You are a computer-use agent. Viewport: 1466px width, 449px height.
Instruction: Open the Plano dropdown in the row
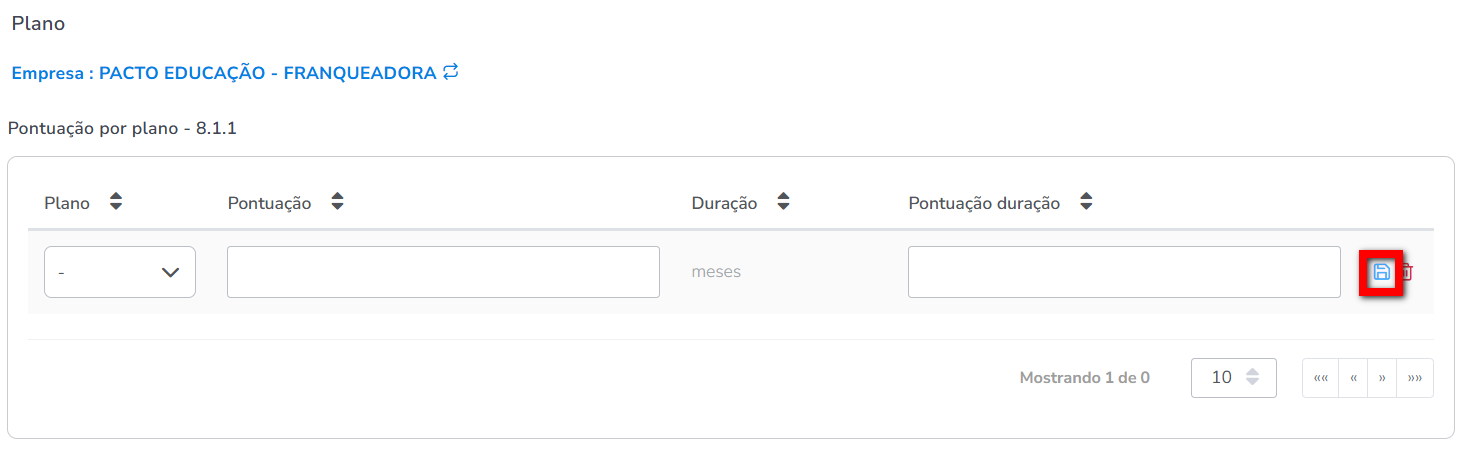click(x=120, y=272)
